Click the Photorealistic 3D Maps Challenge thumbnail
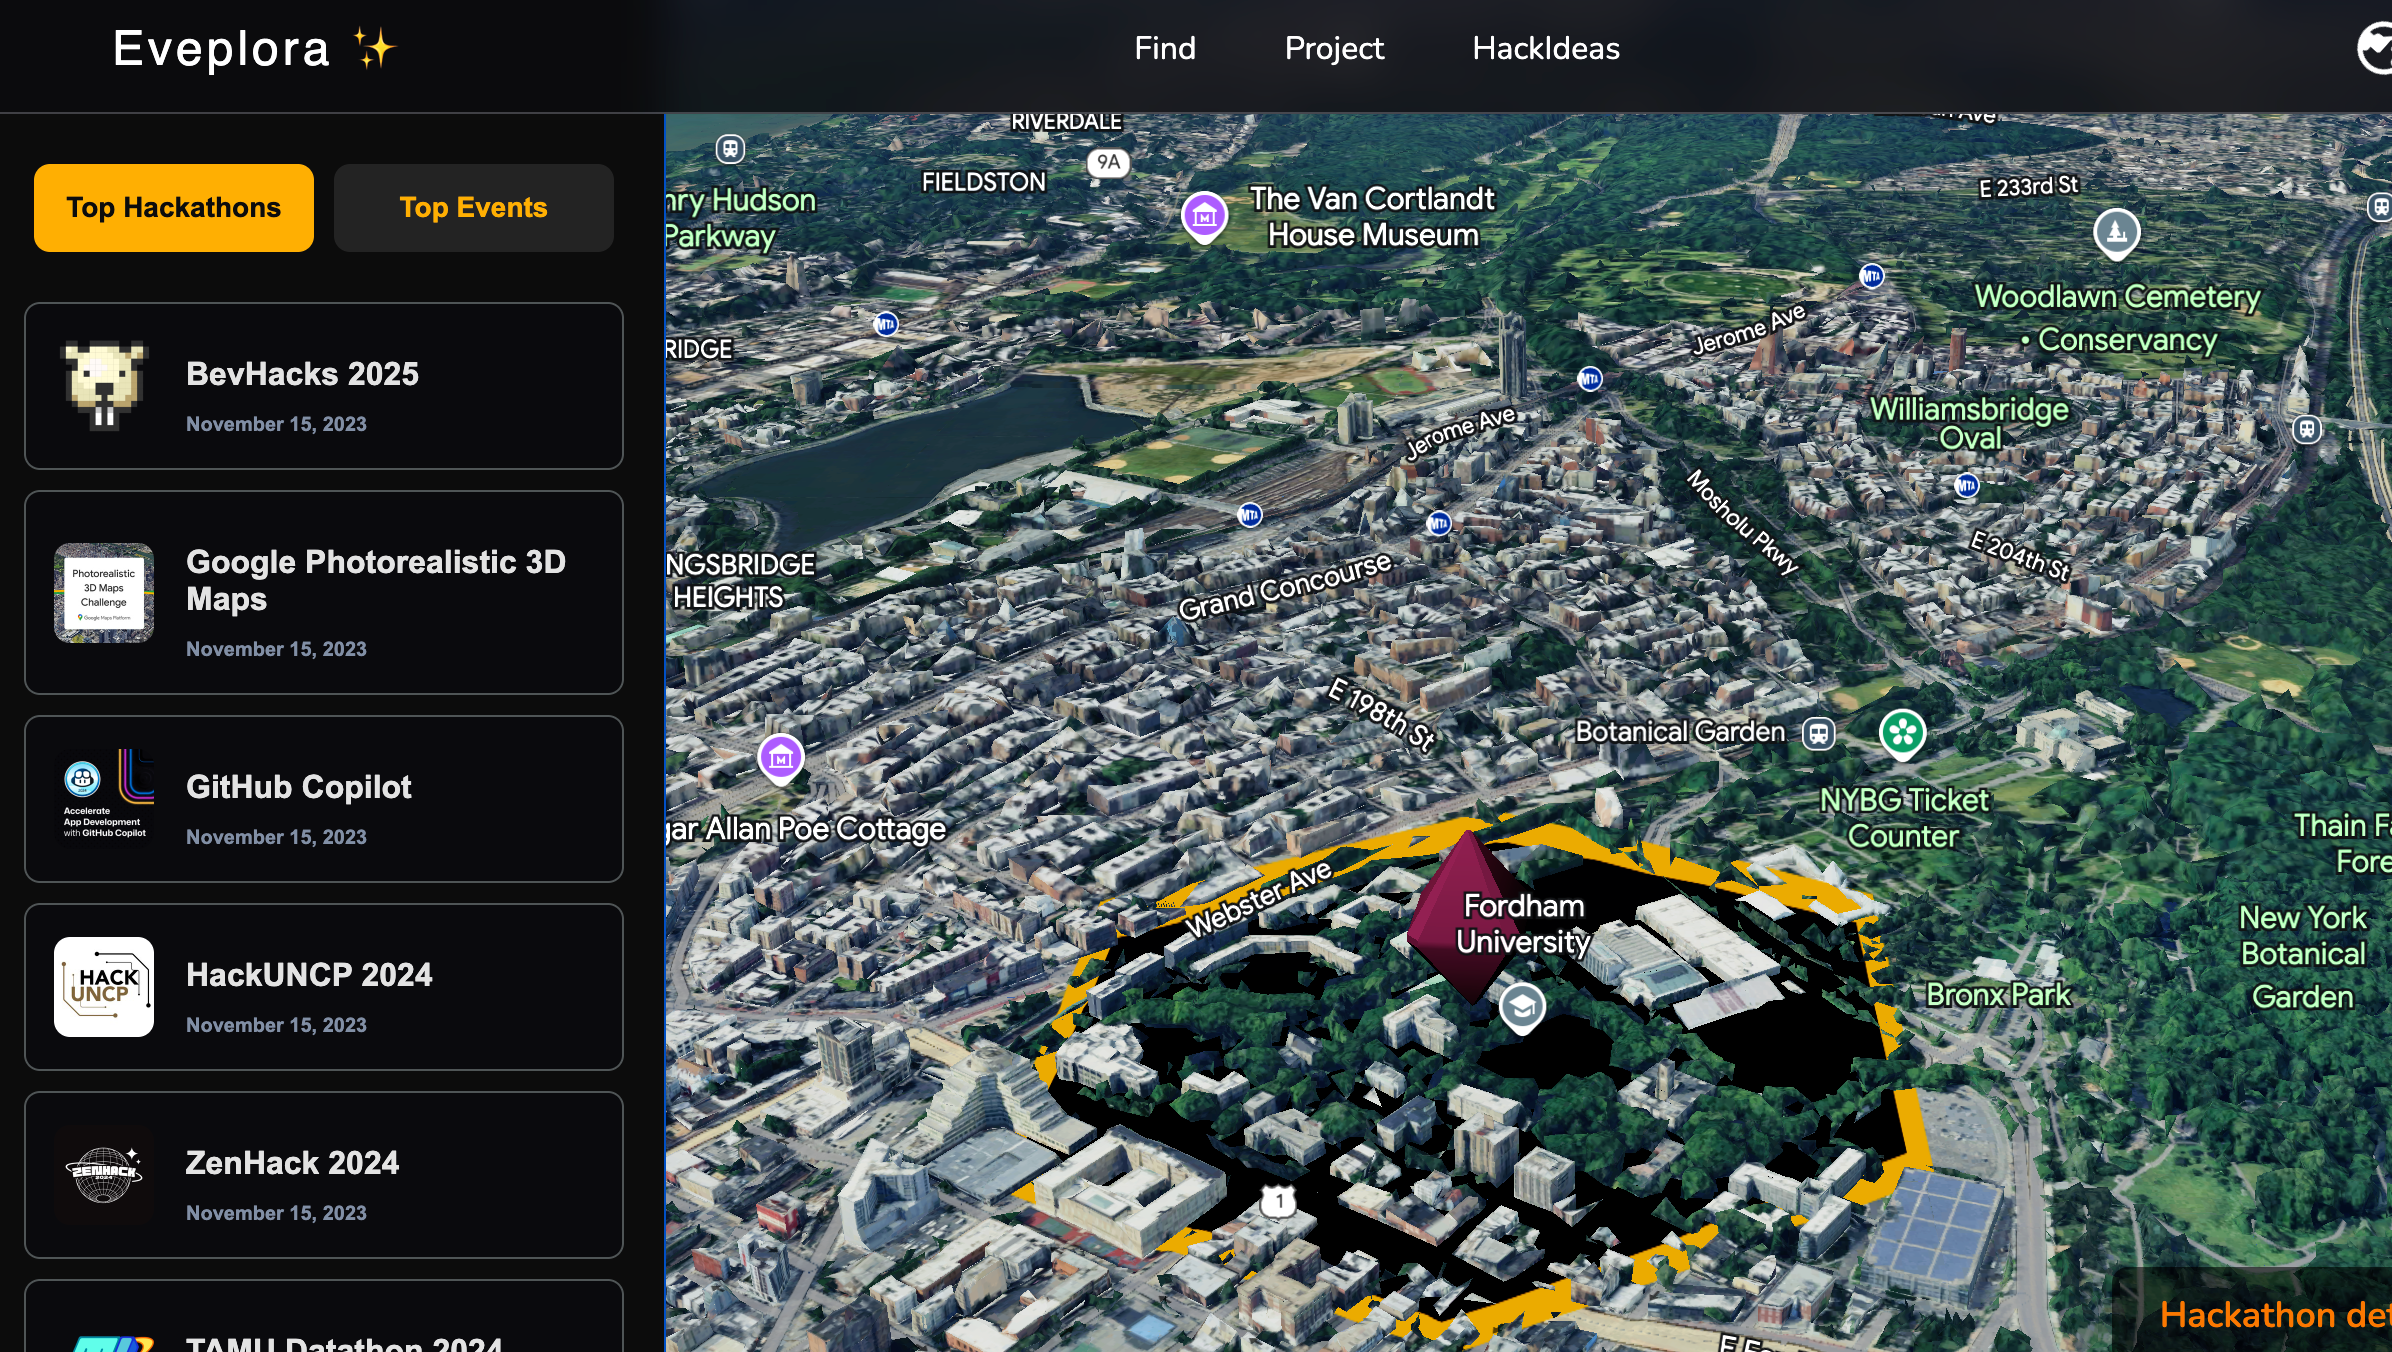Viewport: 2392px width, 1352px height. [104, 593]
